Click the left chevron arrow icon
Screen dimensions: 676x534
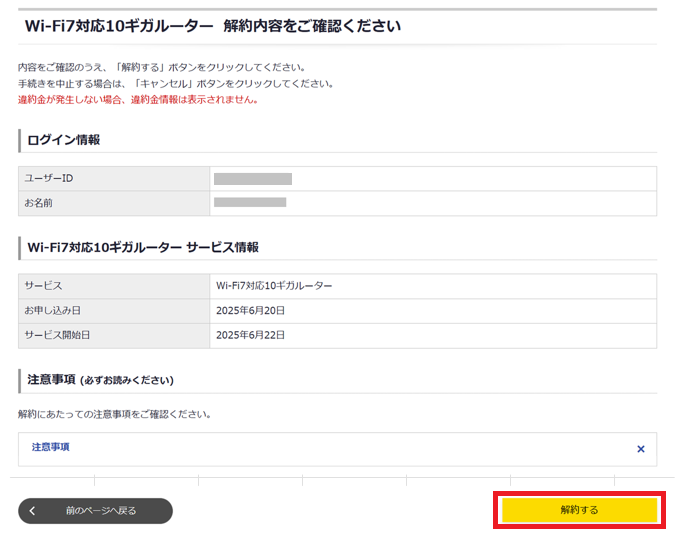tap(32, 511)
